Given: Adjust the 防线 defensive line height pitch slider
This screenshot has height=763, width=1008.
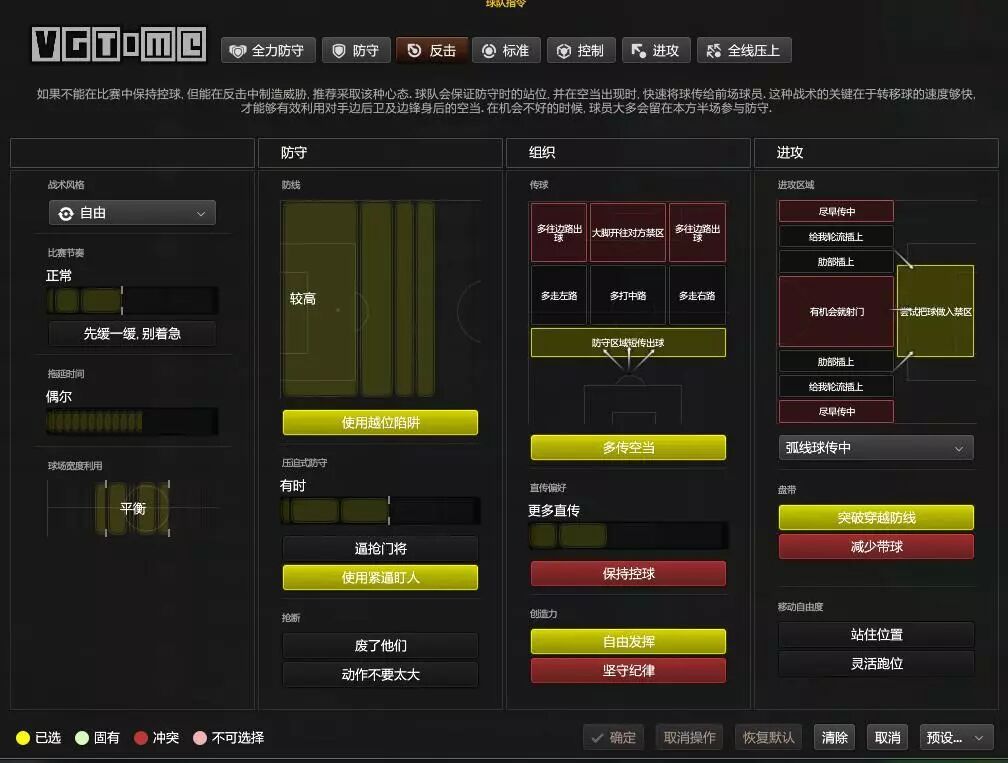Looking at the screenshot, I should pyautogui.click(x=380, y=299).
